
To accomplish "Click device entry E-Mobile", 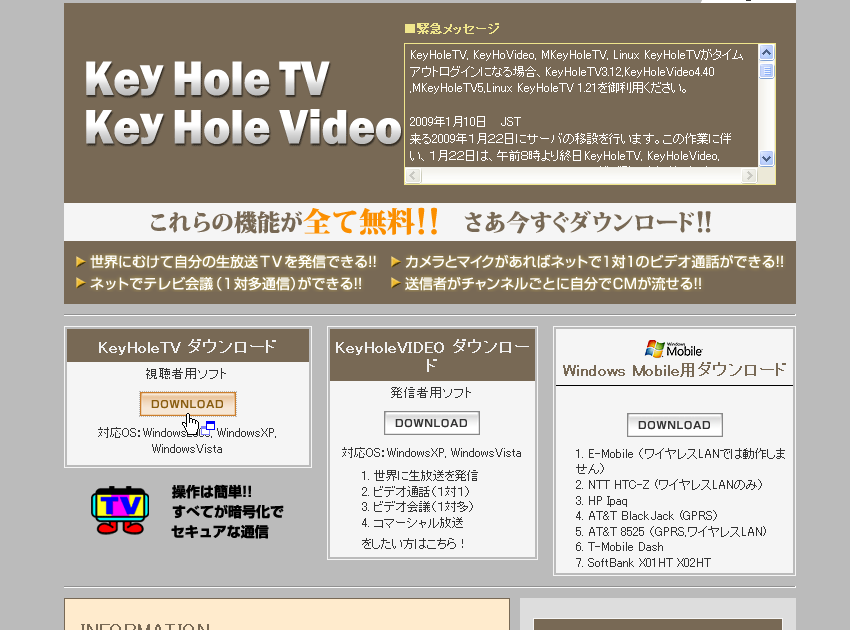I will (680, 461).
